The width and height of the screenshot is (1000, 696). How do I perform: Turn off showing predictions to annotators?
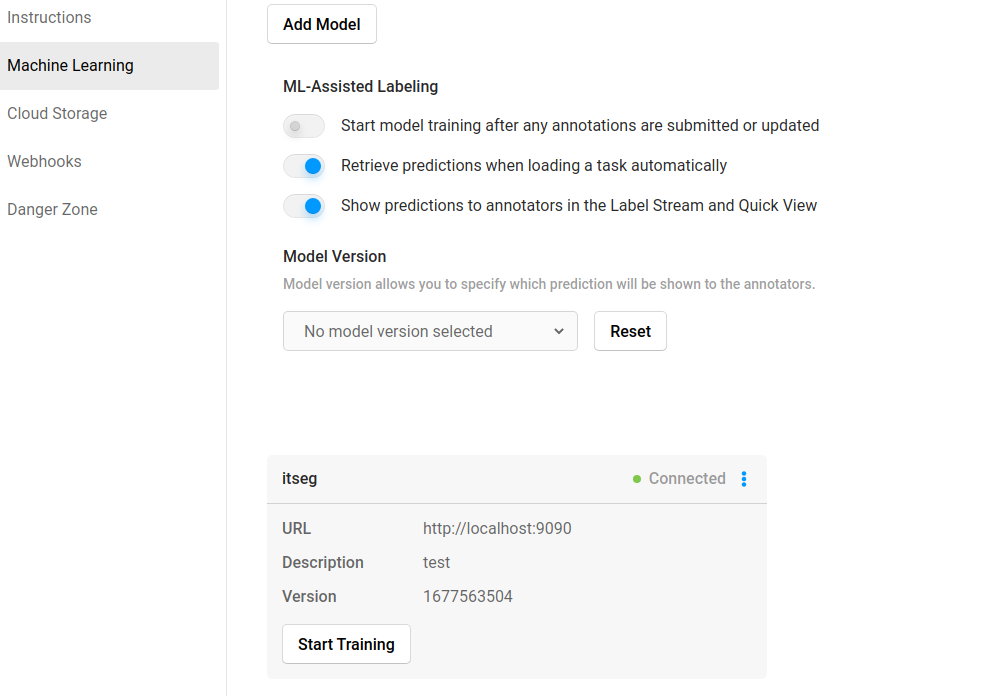(x=304, y=206)
